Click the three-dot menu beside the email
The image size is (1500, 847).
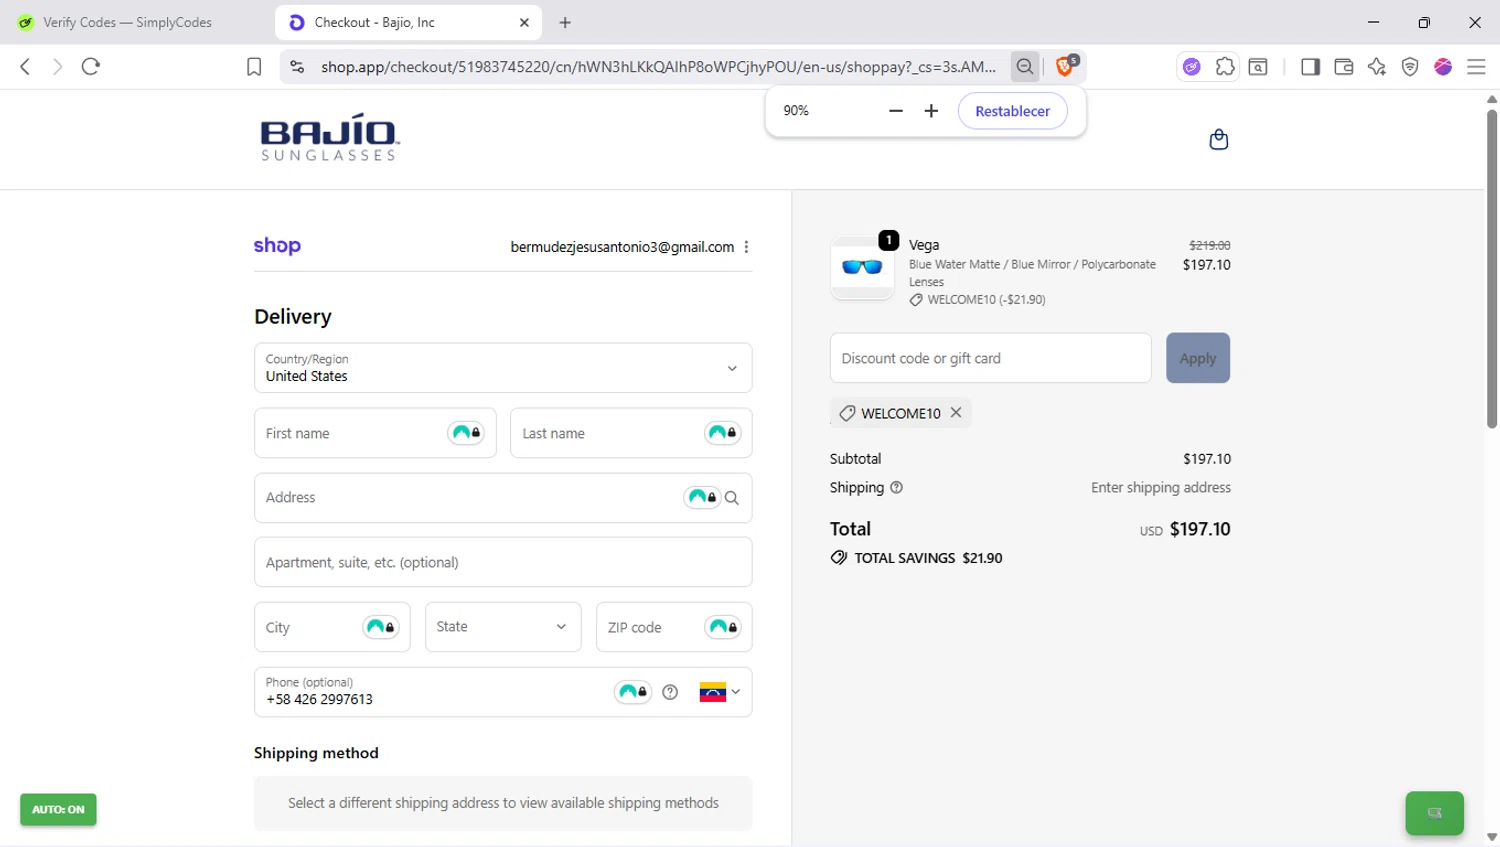(x=746, y=247)
